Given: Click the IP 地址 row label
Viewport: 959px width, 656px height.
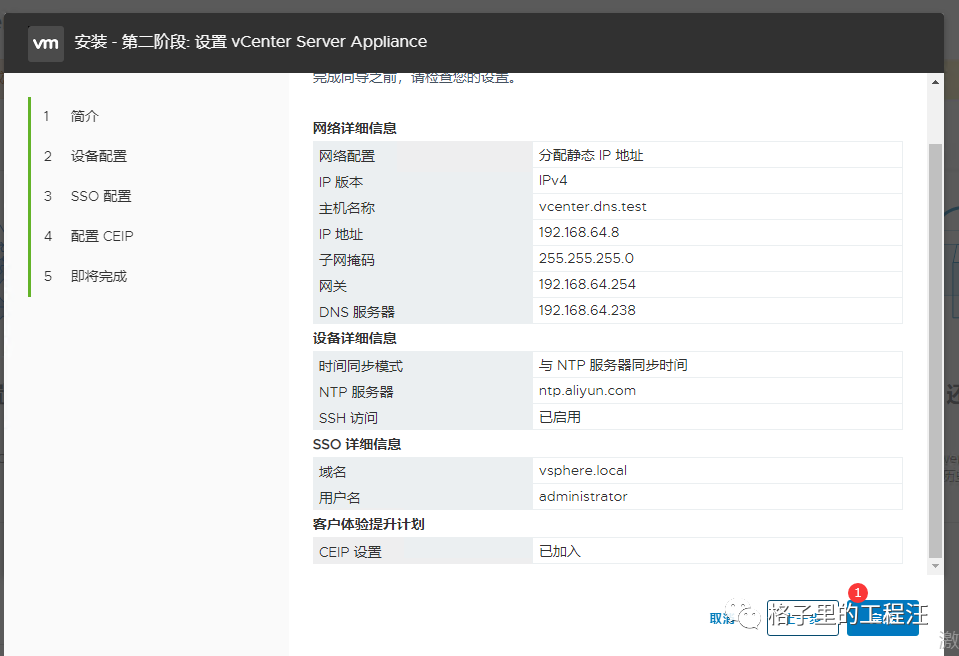Looking at the screenshot, I should [x=341, y=234].
